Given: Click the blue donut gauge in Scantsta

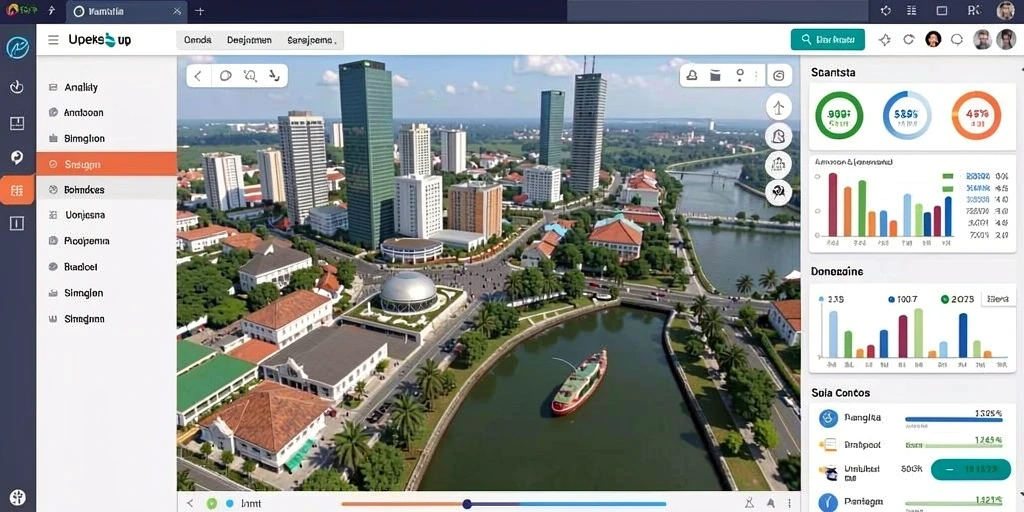Looking at the screenshot, I should (907, 116).
